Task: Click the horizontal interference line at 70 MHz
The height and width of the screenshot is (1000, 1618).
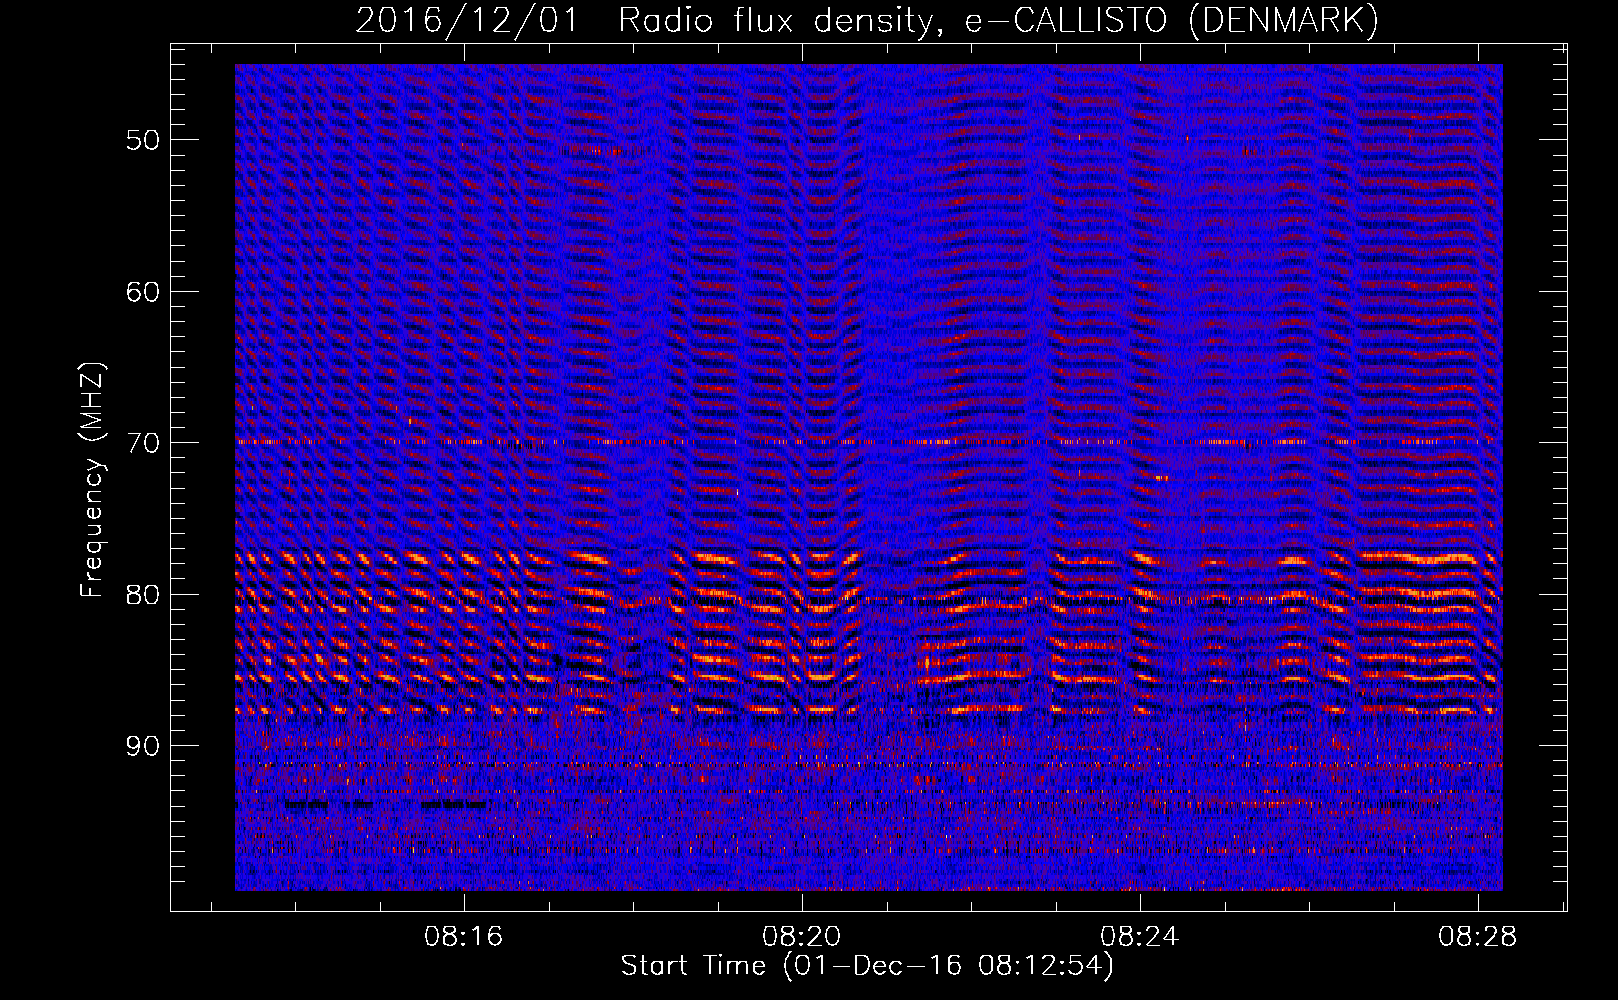Action: click(869, 441)
